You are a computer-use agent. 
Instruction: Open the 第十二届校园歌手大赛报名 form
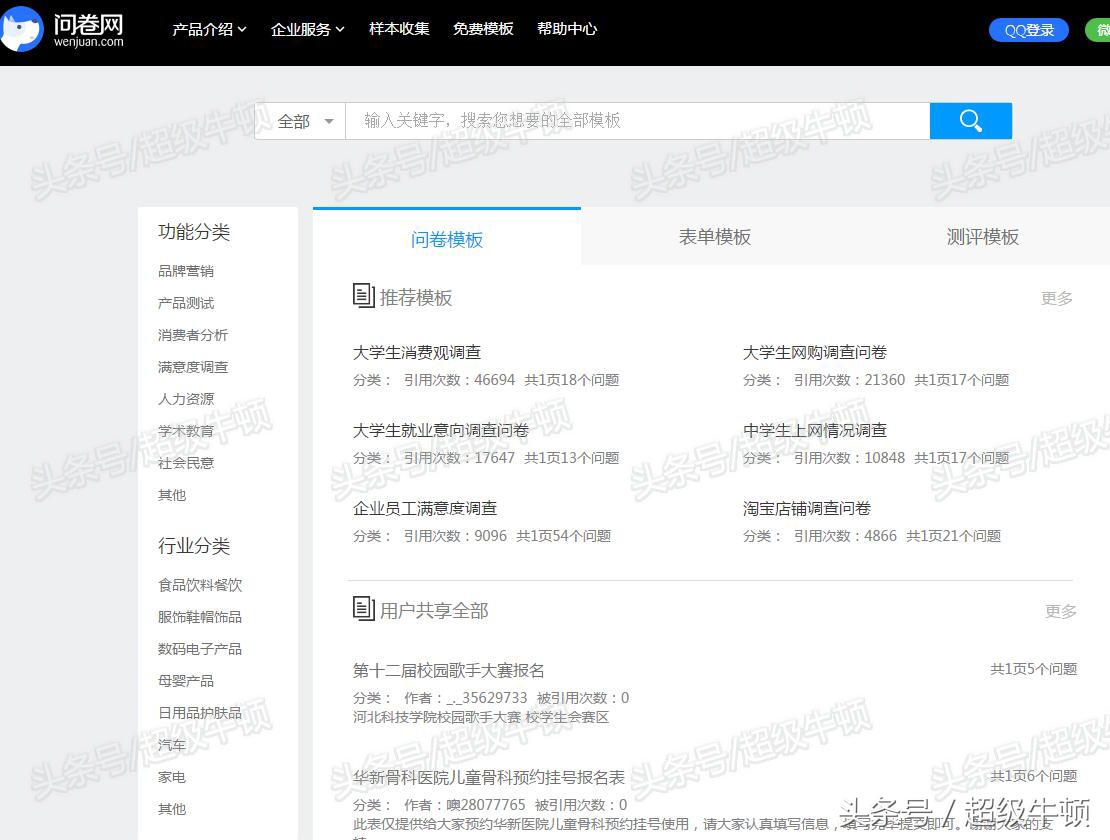tap(448, 670)
